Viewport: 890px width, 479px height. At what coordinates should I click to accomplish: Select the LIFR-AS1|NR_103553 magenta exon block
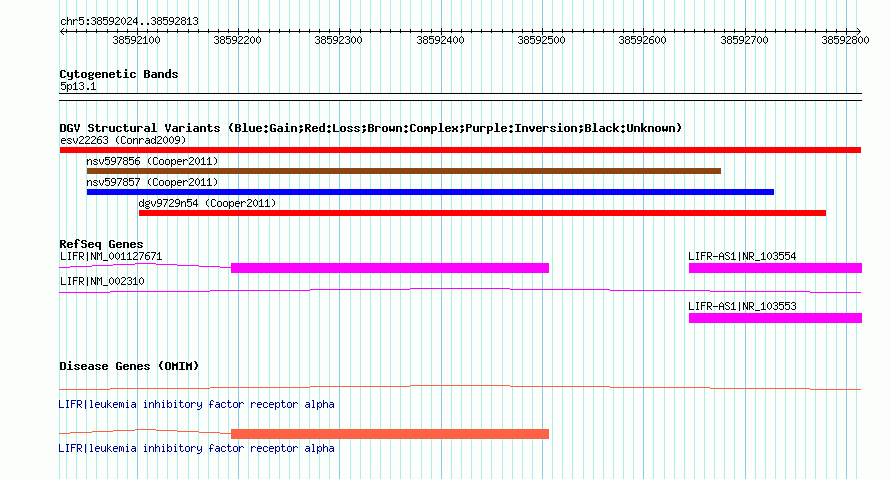click(x=775, y=318)
